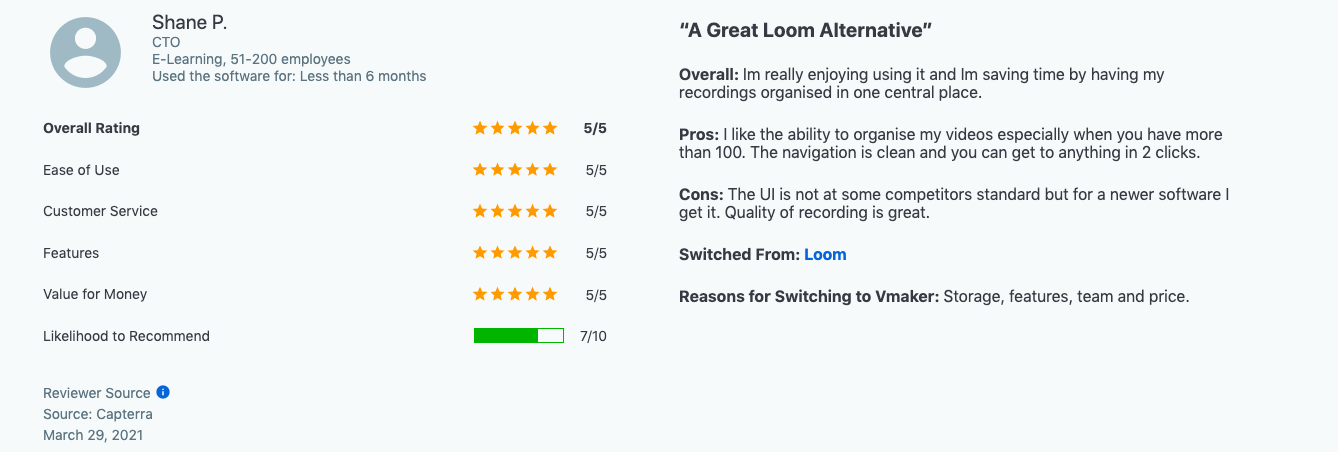Click the Reviewer Source info icon
Viewport: 1338px width, 452px height.
[163, 392]
